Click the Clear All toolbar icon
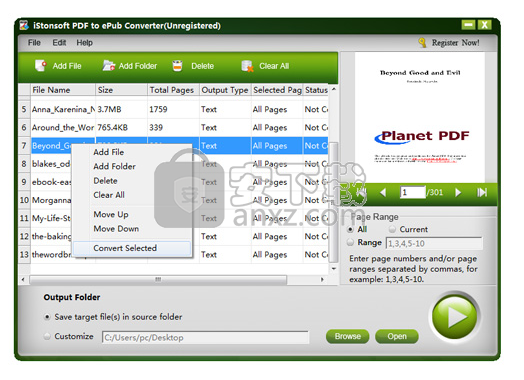Image resolution: width=524 pixels, height=380 pixels. pyautogui.click(x=247, y=66)
